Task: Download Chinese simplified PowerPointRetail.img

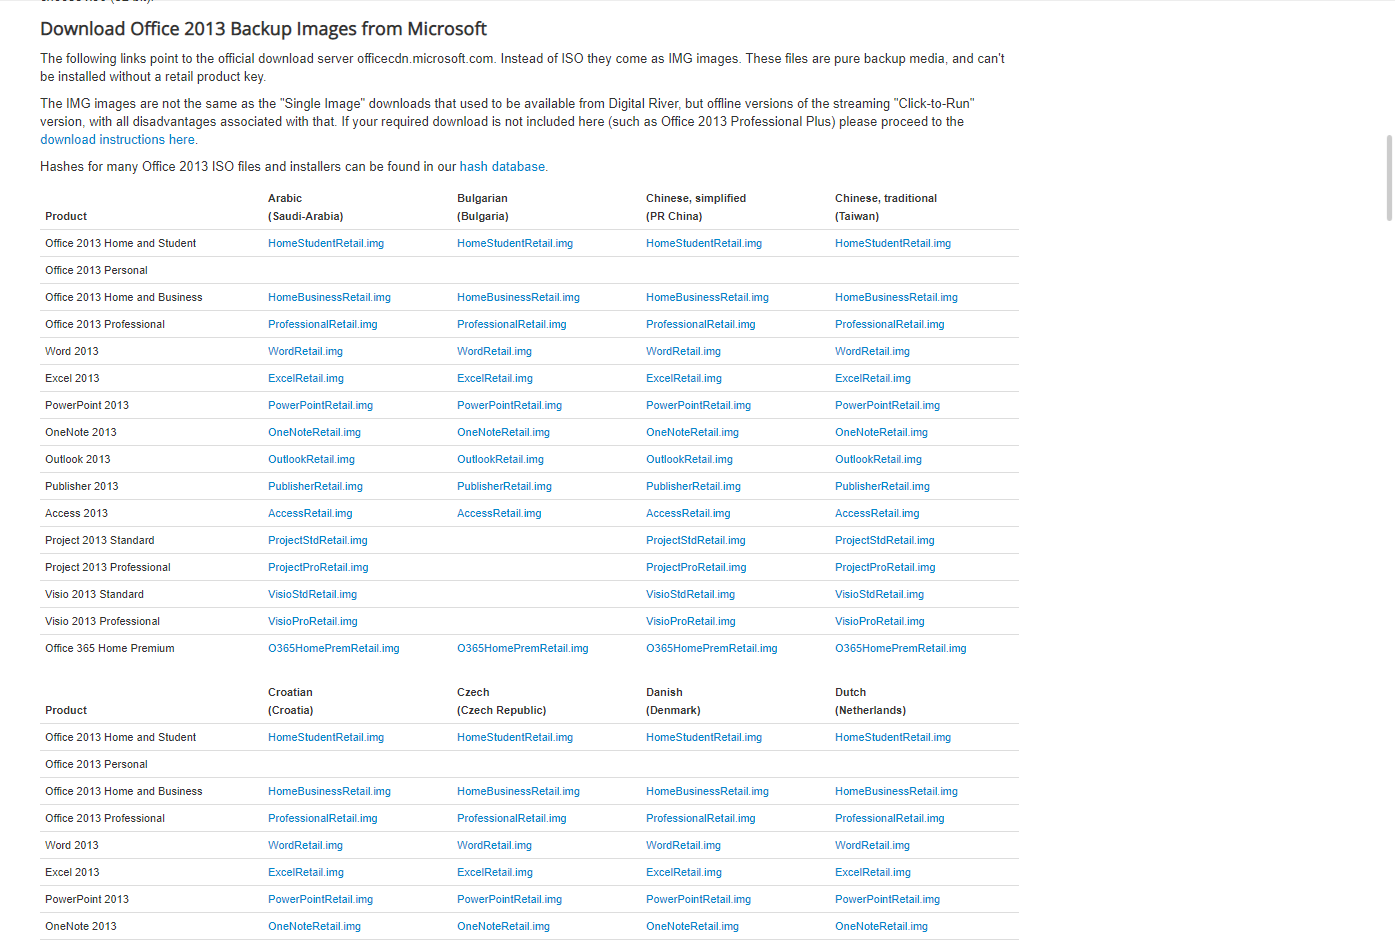Action: coord(698,406)
